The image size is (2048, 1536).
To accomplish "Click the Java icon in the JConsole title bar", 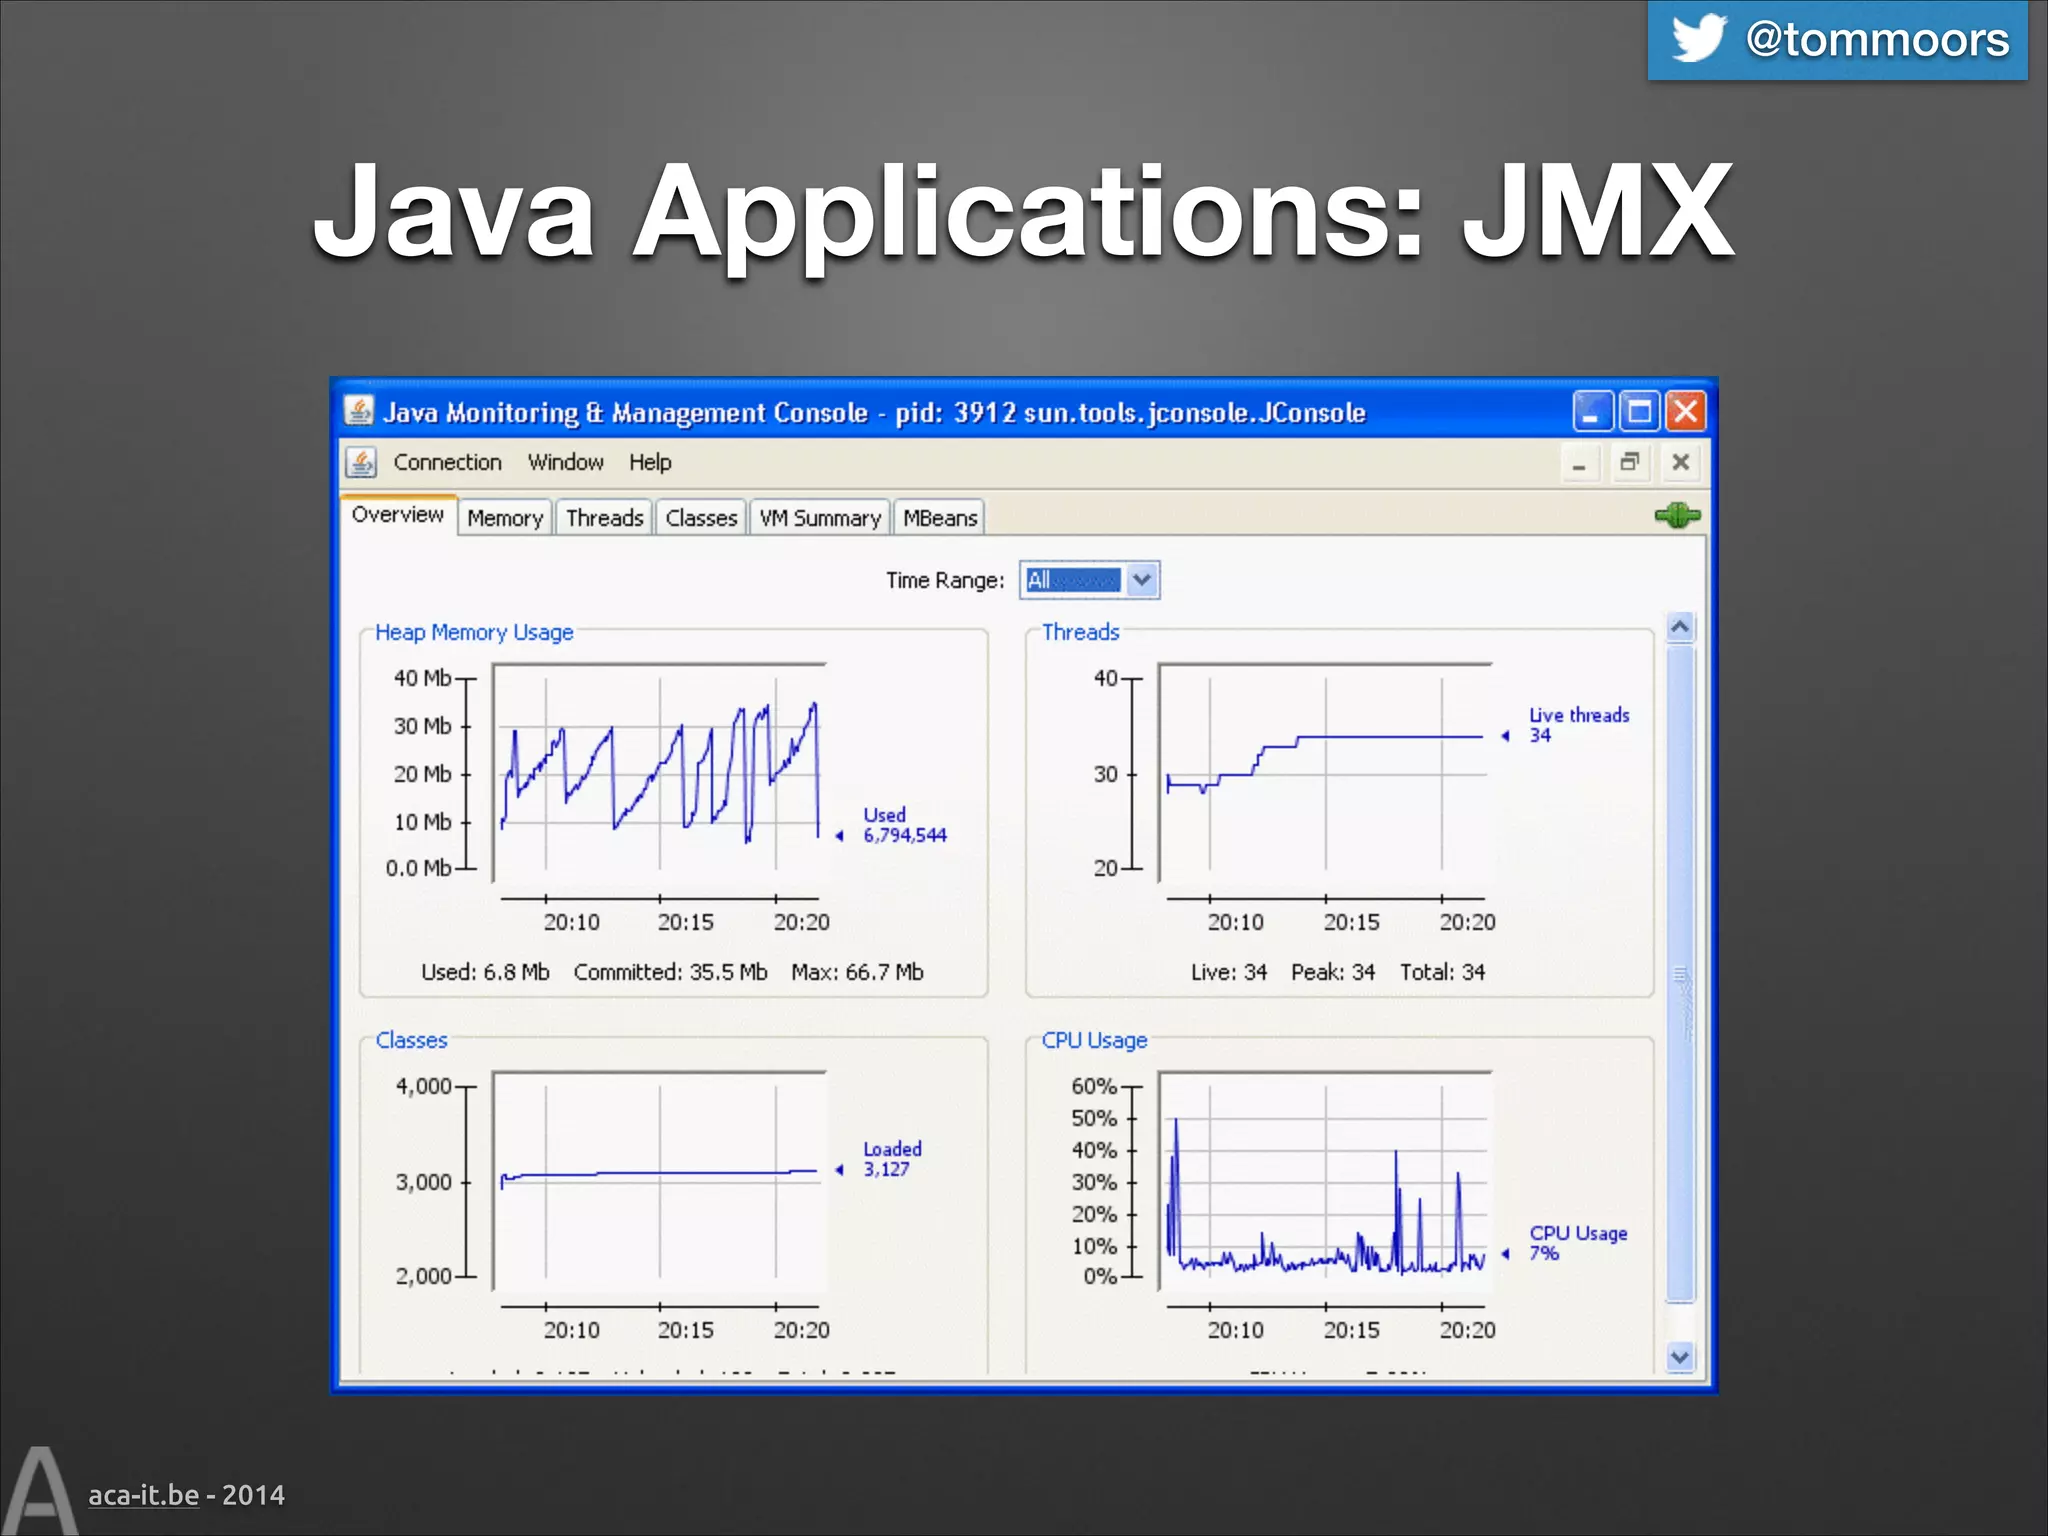I will tap(359, 411).
